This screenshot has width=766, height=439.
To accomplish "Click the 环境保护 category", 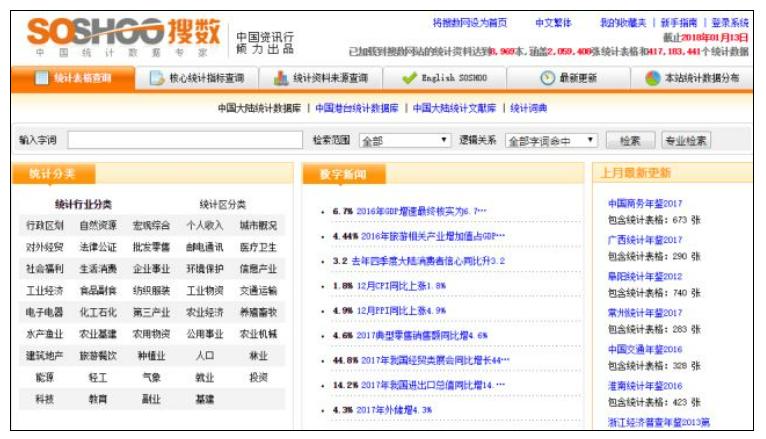I will tap(205, 269).
